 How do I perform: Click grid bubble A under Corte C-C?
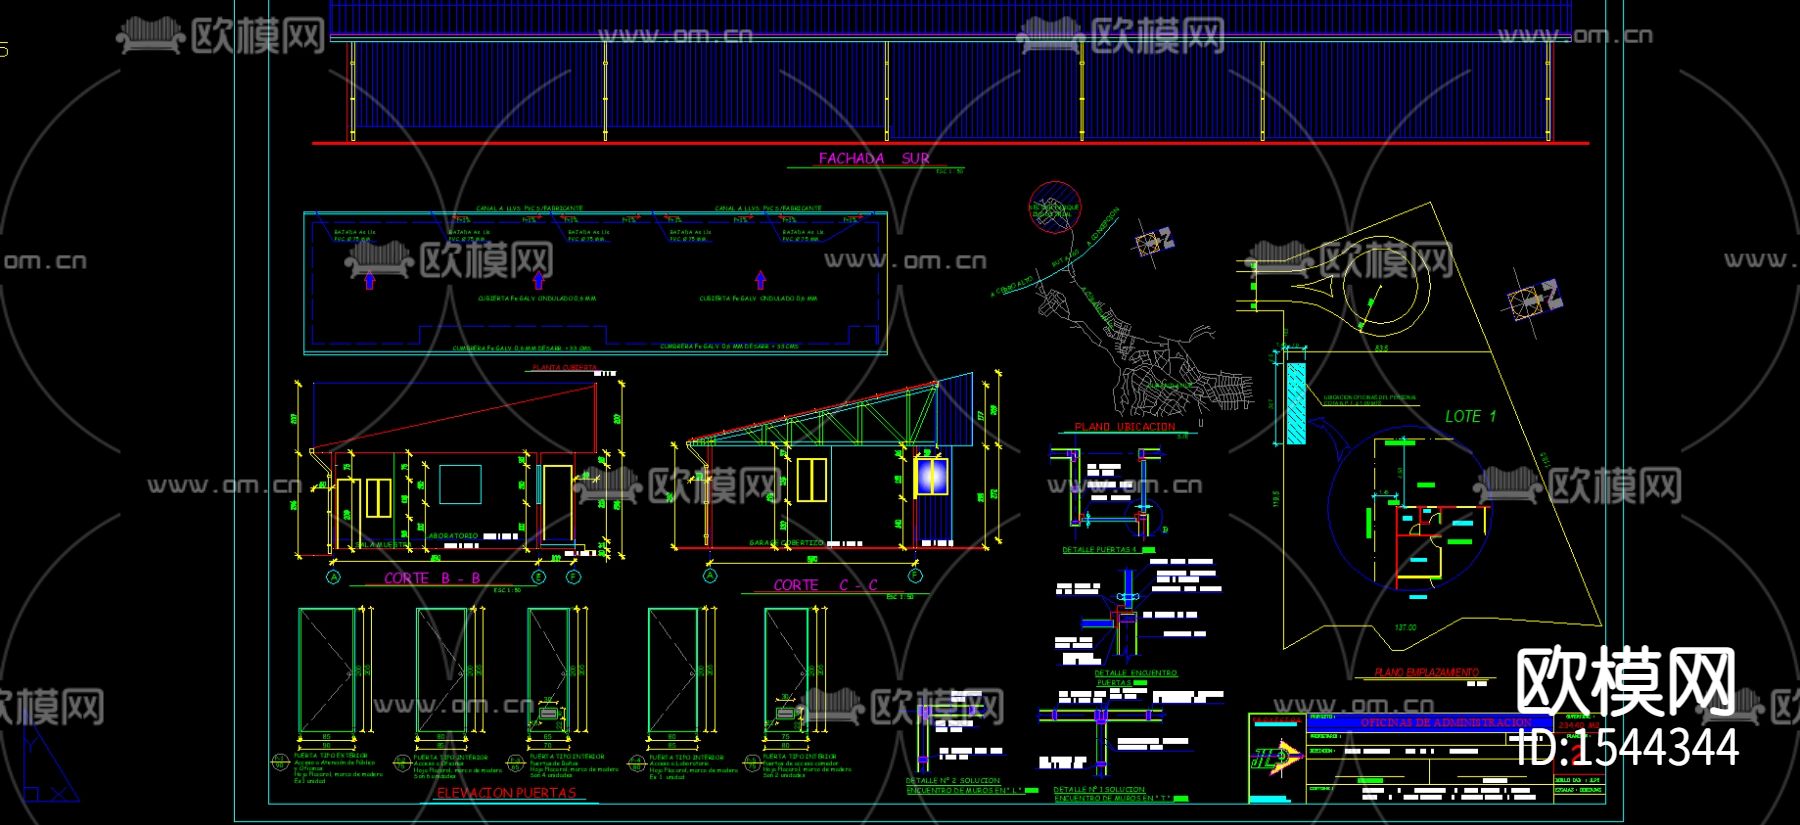click(x=710, y=577)
